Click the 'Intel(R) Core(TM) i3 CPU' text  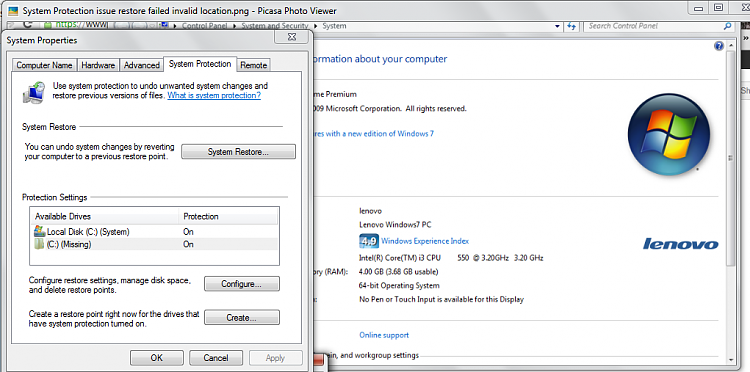click(399, 258)
